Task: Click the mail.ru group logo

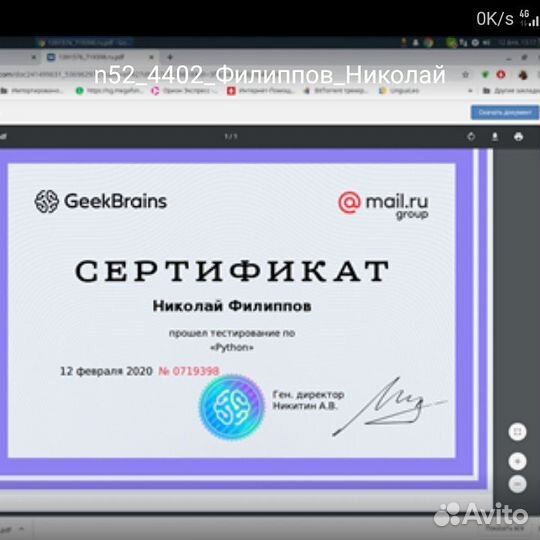Action: (x=383, y=206)
